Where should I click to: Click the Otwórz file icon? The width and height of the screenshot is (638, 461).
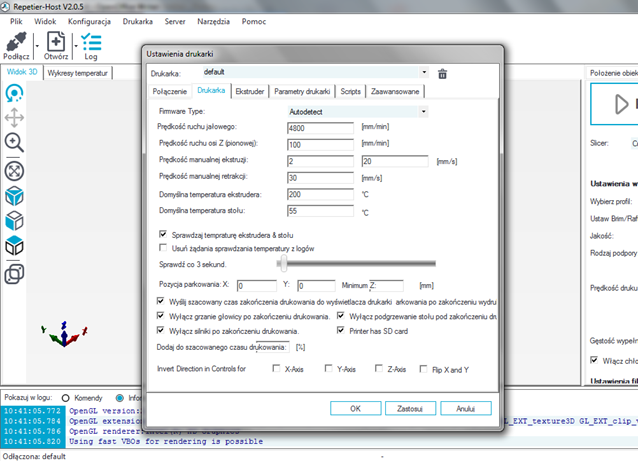pyautogui.click(x=56, y=42)
